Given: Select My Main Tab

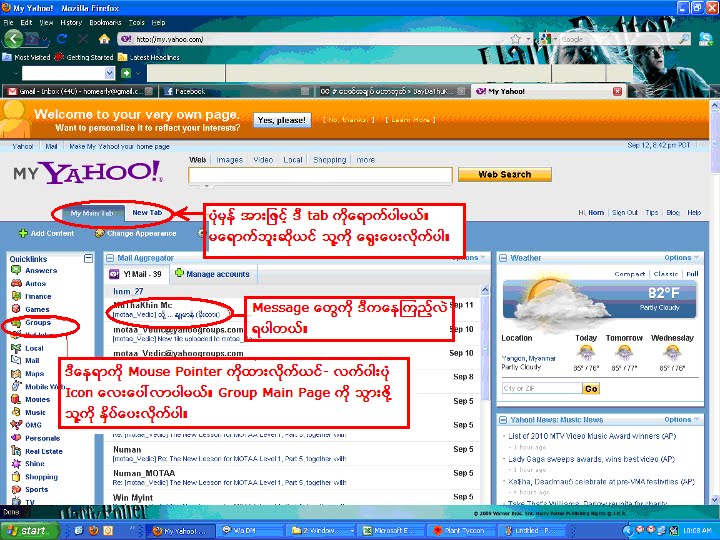Looking at the screenshot, I should click(x=92, y=213).
